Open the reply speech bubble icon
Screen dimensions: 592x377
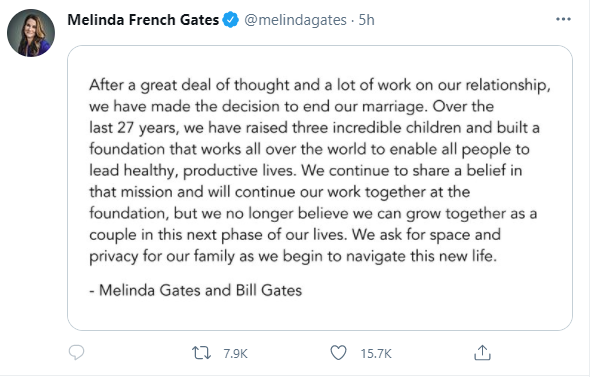tap(76, 353)
